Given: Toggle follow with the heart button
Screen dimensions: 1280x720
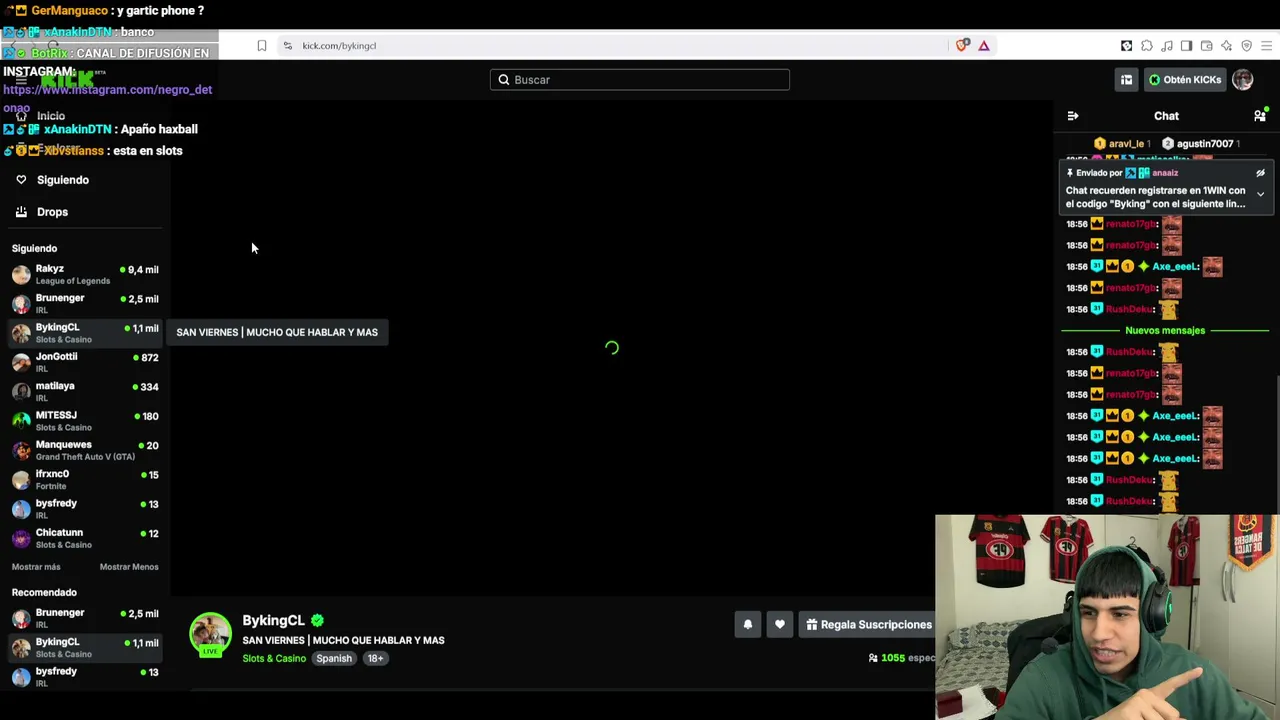Looking at the screenshot, I should tap(780, 625).
